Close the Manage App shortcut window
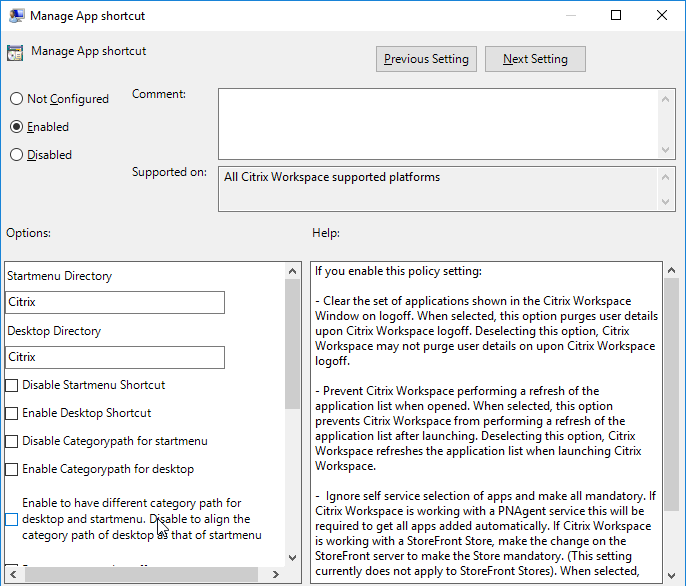The height and width of the screenshot is (586, 686). pyautogui.click(x=662, y=15)
